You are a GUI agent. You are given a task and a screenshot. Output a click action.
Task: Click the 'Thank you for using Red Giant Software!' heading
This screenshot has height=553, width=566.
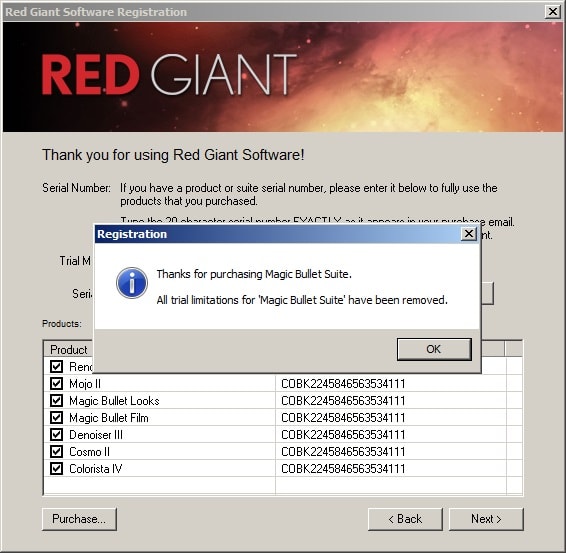tap(173, 155)
